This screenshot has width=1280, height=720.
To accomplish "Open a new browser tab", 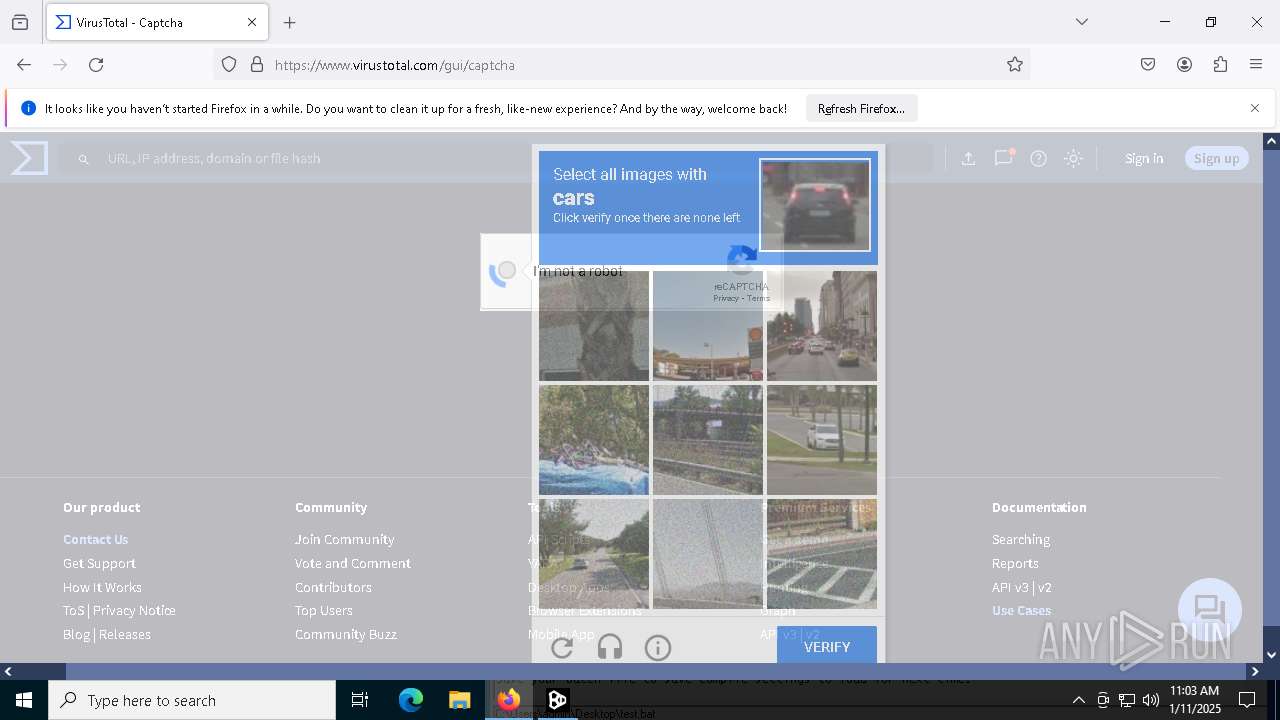I will tap(290, 22).
